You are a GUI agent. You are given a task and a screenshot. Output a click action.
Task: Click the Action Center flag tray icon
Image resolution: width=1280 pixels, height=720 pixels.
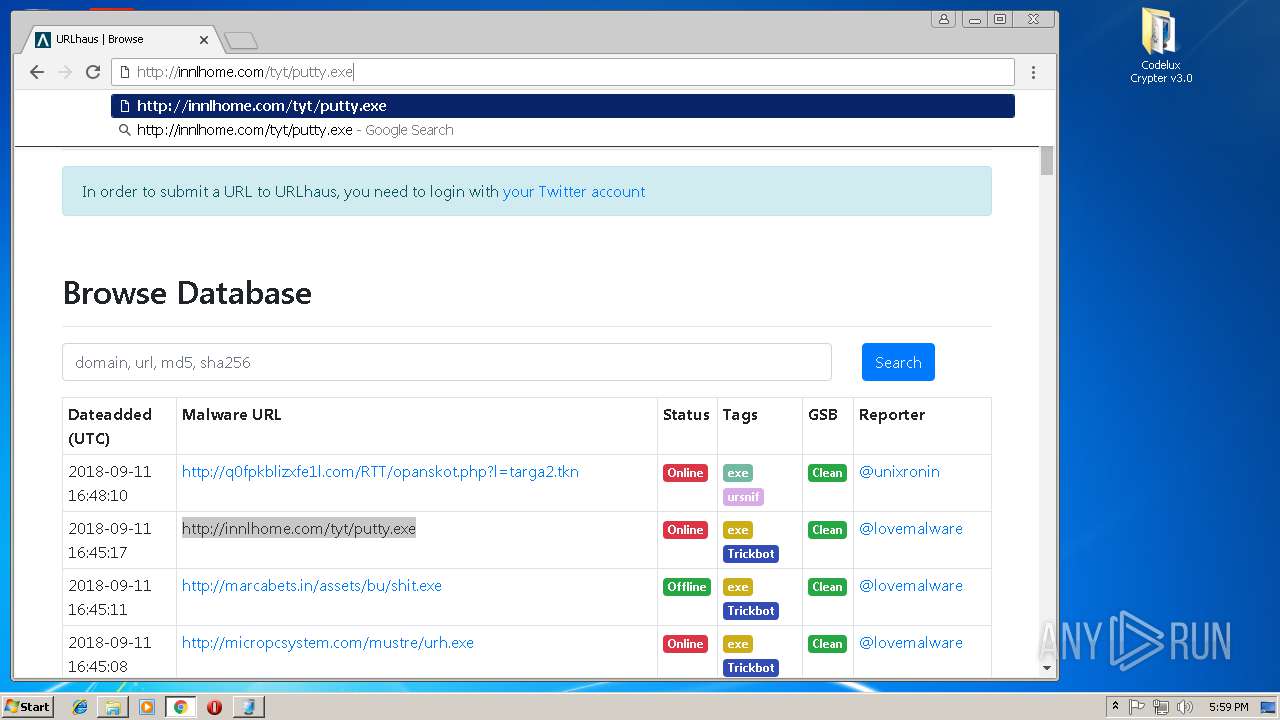point(1137,707)
